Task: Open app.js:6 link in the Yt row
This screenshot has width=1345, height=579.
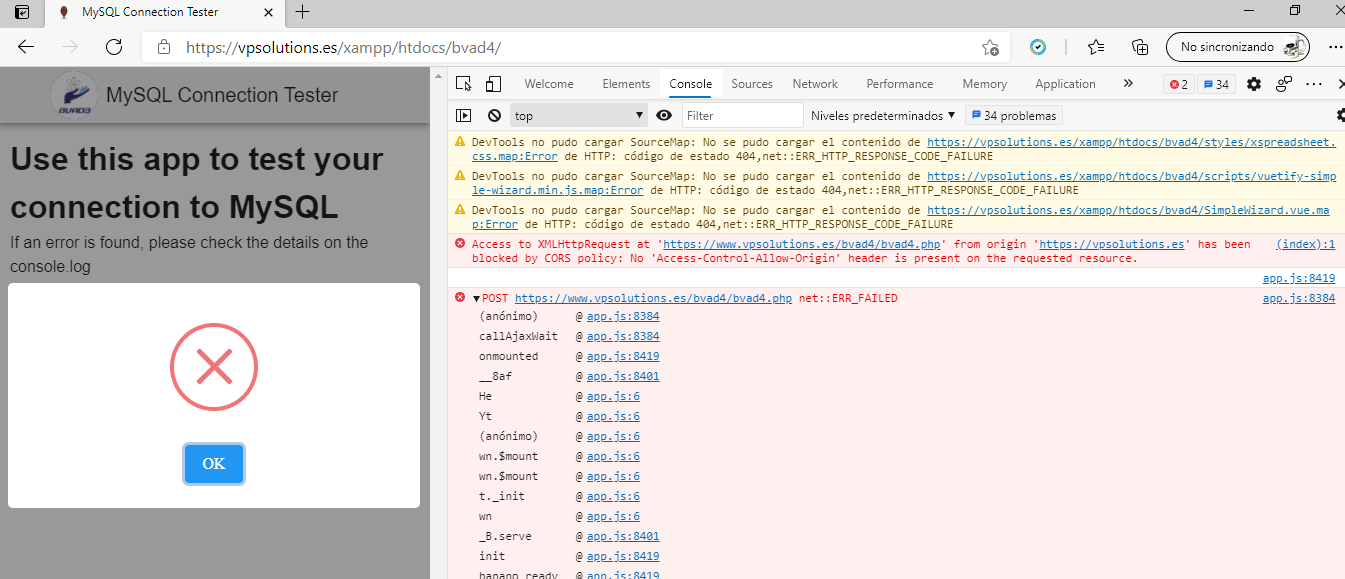Action: point(613,416)
